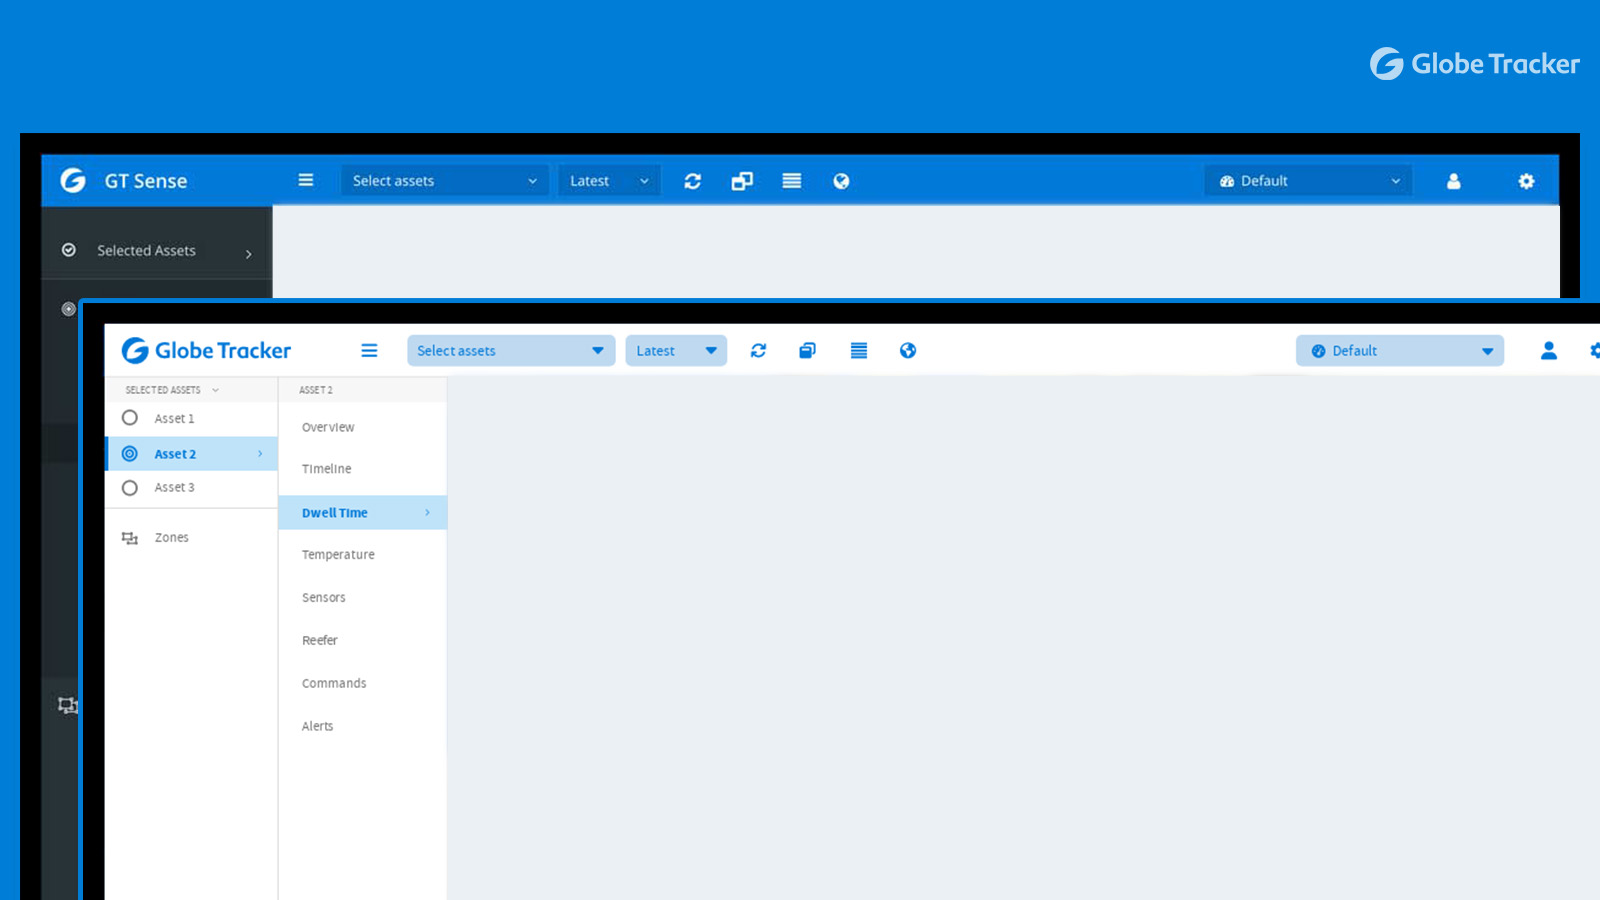Toggle hamburger menu in Globe Tracker window
Viewport: 1600px width, 900px height.
point(369,350)
